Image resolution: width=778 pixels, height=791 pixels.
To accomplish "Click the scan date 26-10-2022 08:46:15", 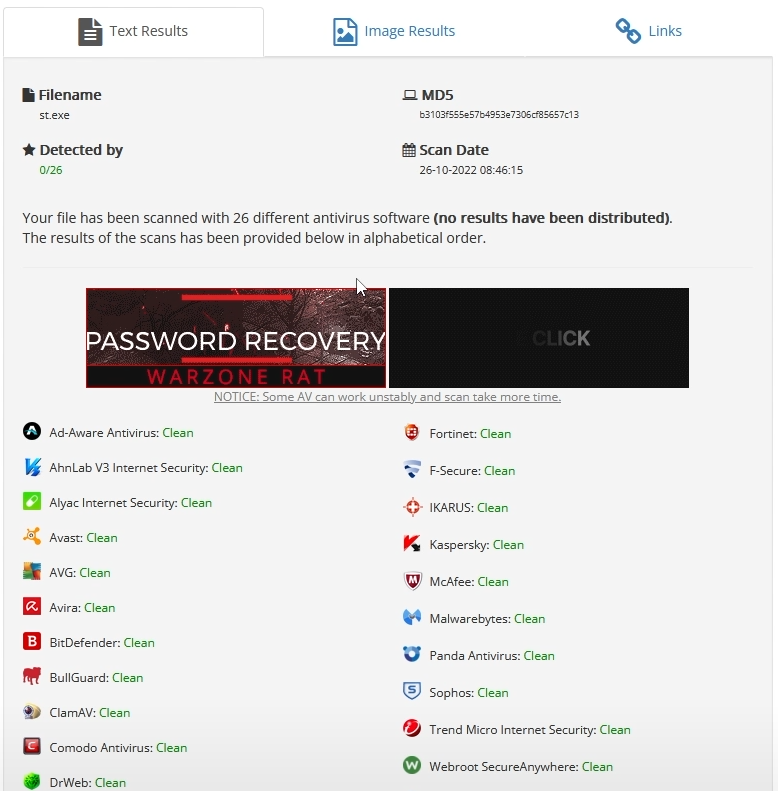I will (x=471, y=170).
